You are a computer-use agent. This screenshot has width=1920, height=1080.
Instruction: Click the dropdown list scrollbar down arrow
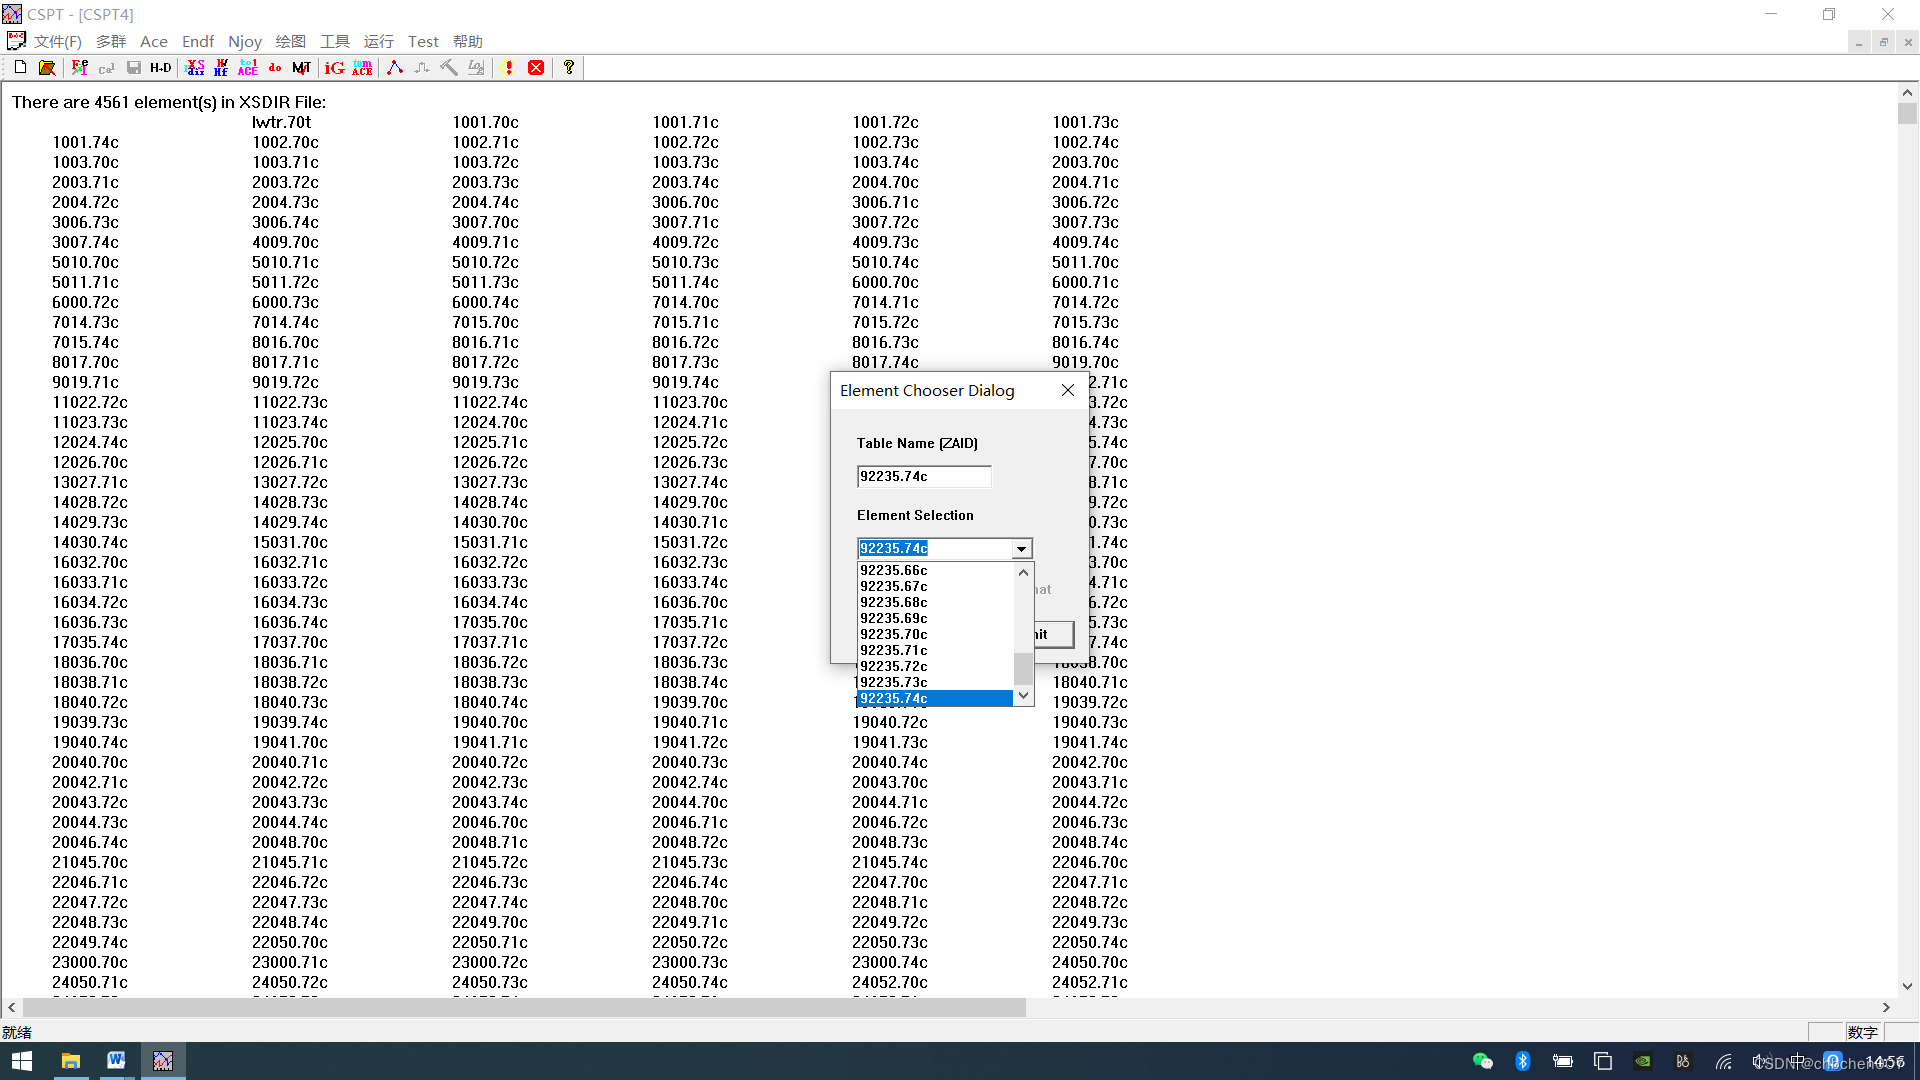(x=1023, y=695)
